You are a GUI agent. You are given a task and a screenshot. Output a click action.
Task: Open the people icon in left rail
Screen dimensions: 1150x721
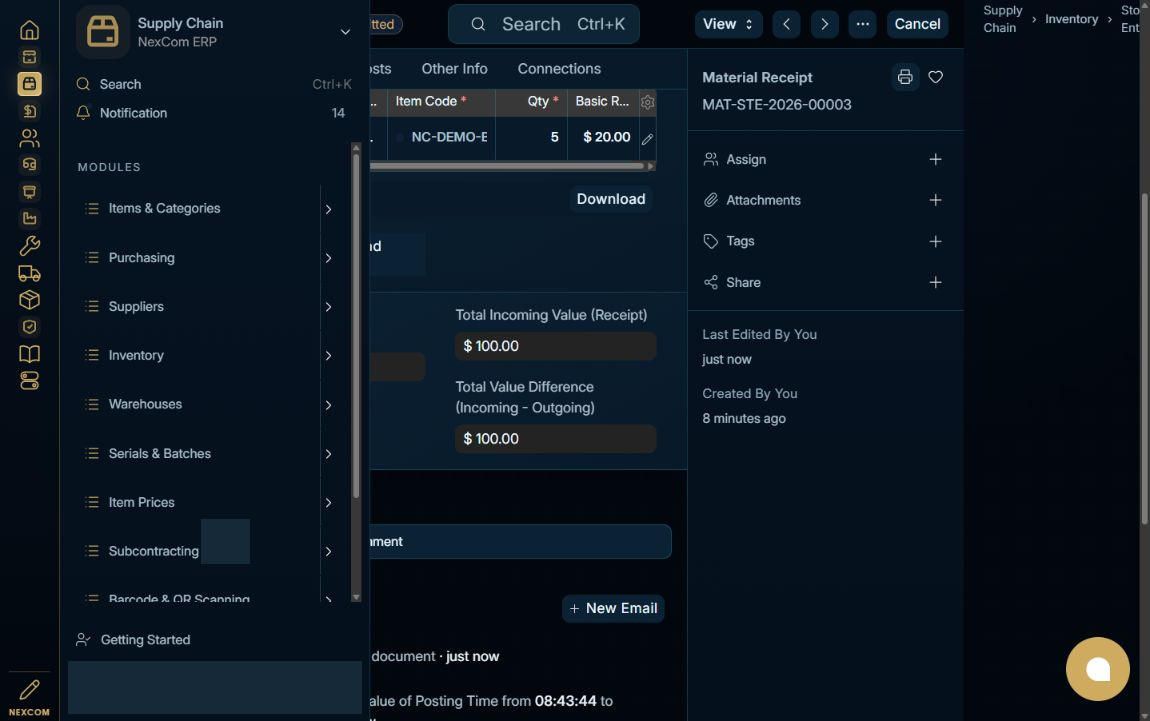point(29,138)
